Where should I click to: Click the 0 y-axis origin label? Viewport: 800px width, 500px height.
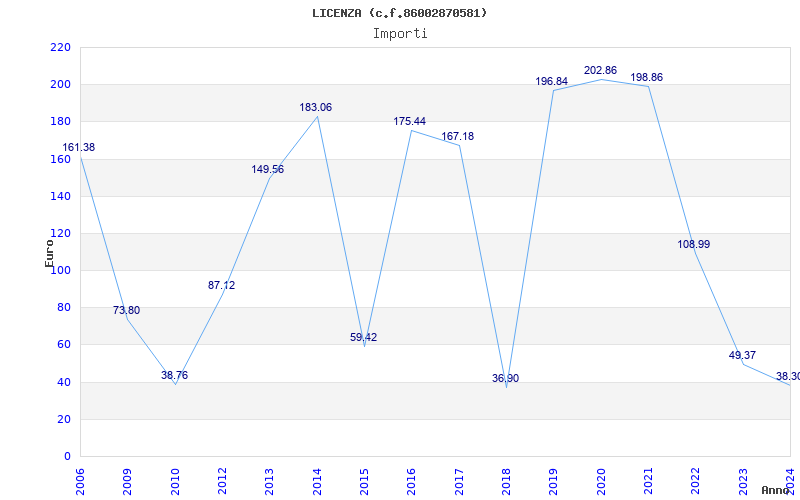(67, 457)
